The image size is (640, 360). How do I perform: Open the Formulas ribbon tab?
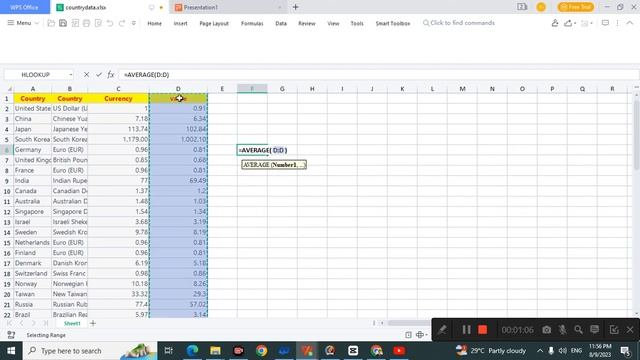[252, 23]
